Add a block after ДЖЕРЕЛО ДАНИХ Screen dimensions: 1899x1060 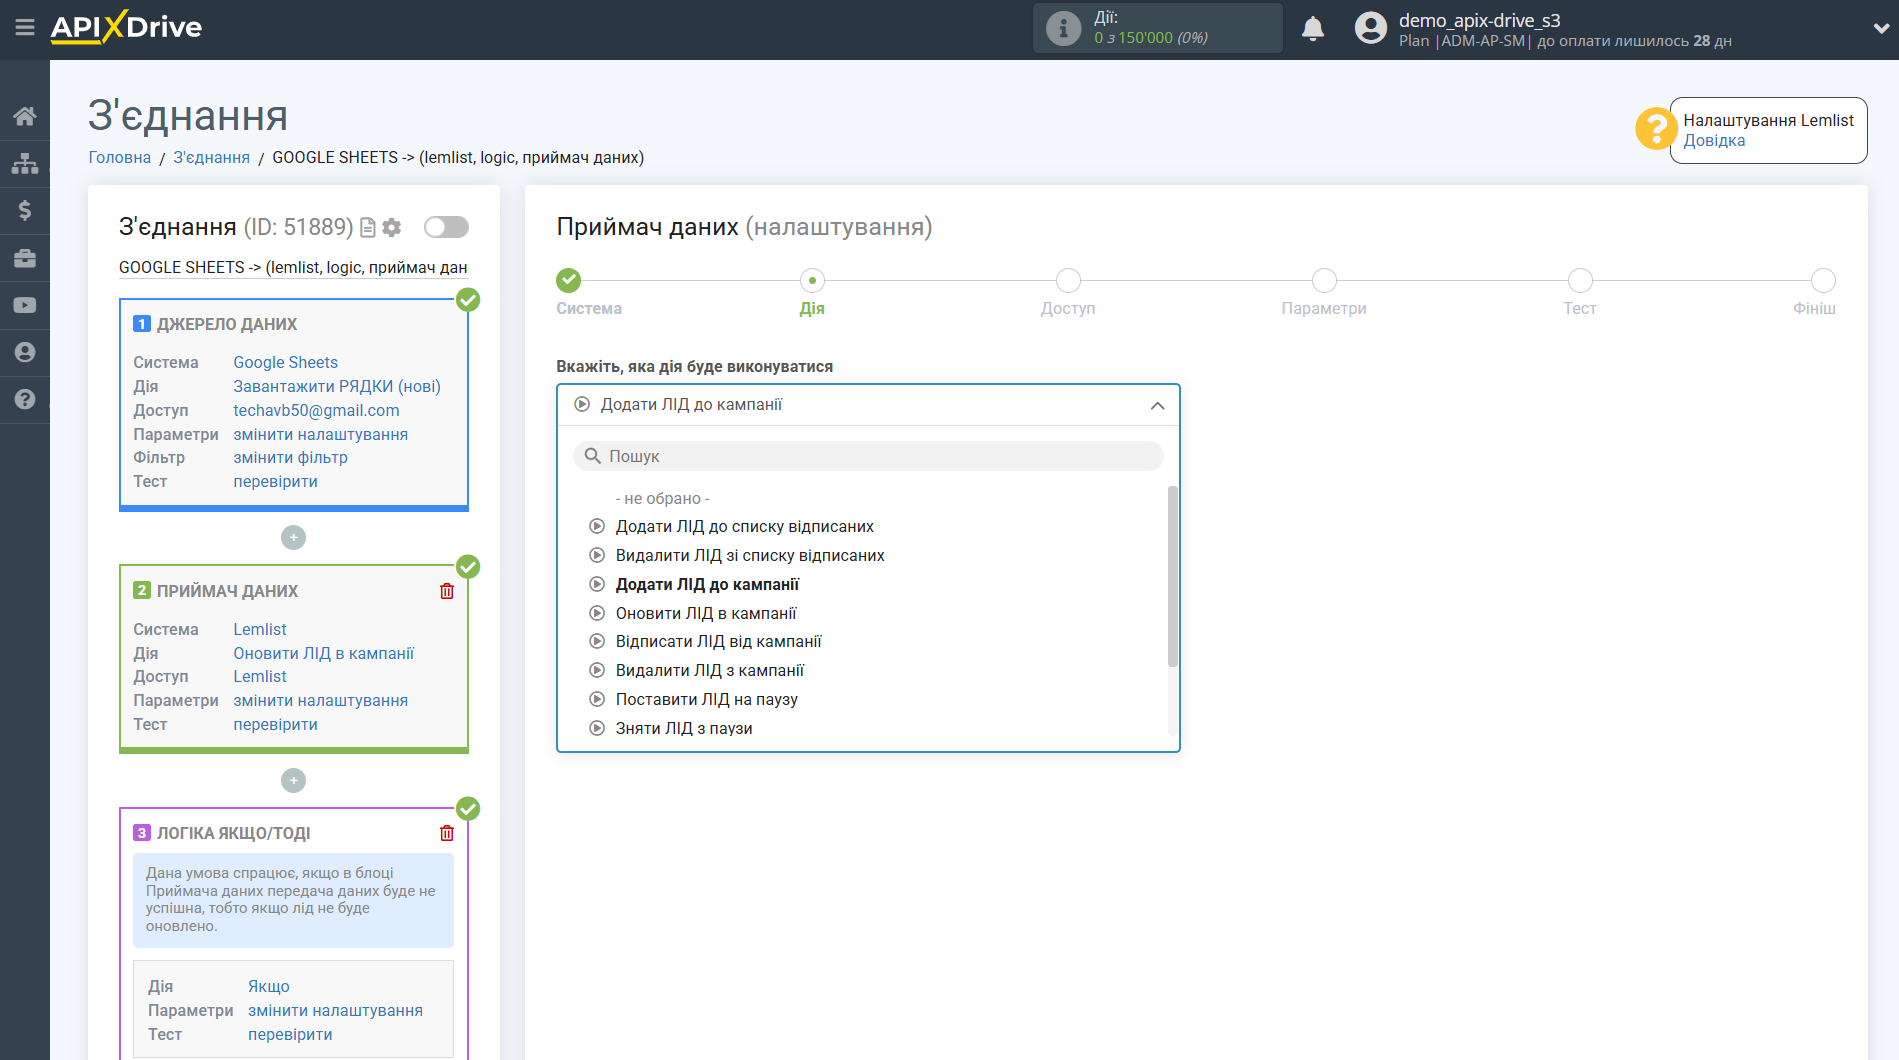click(x=293, y=538)
